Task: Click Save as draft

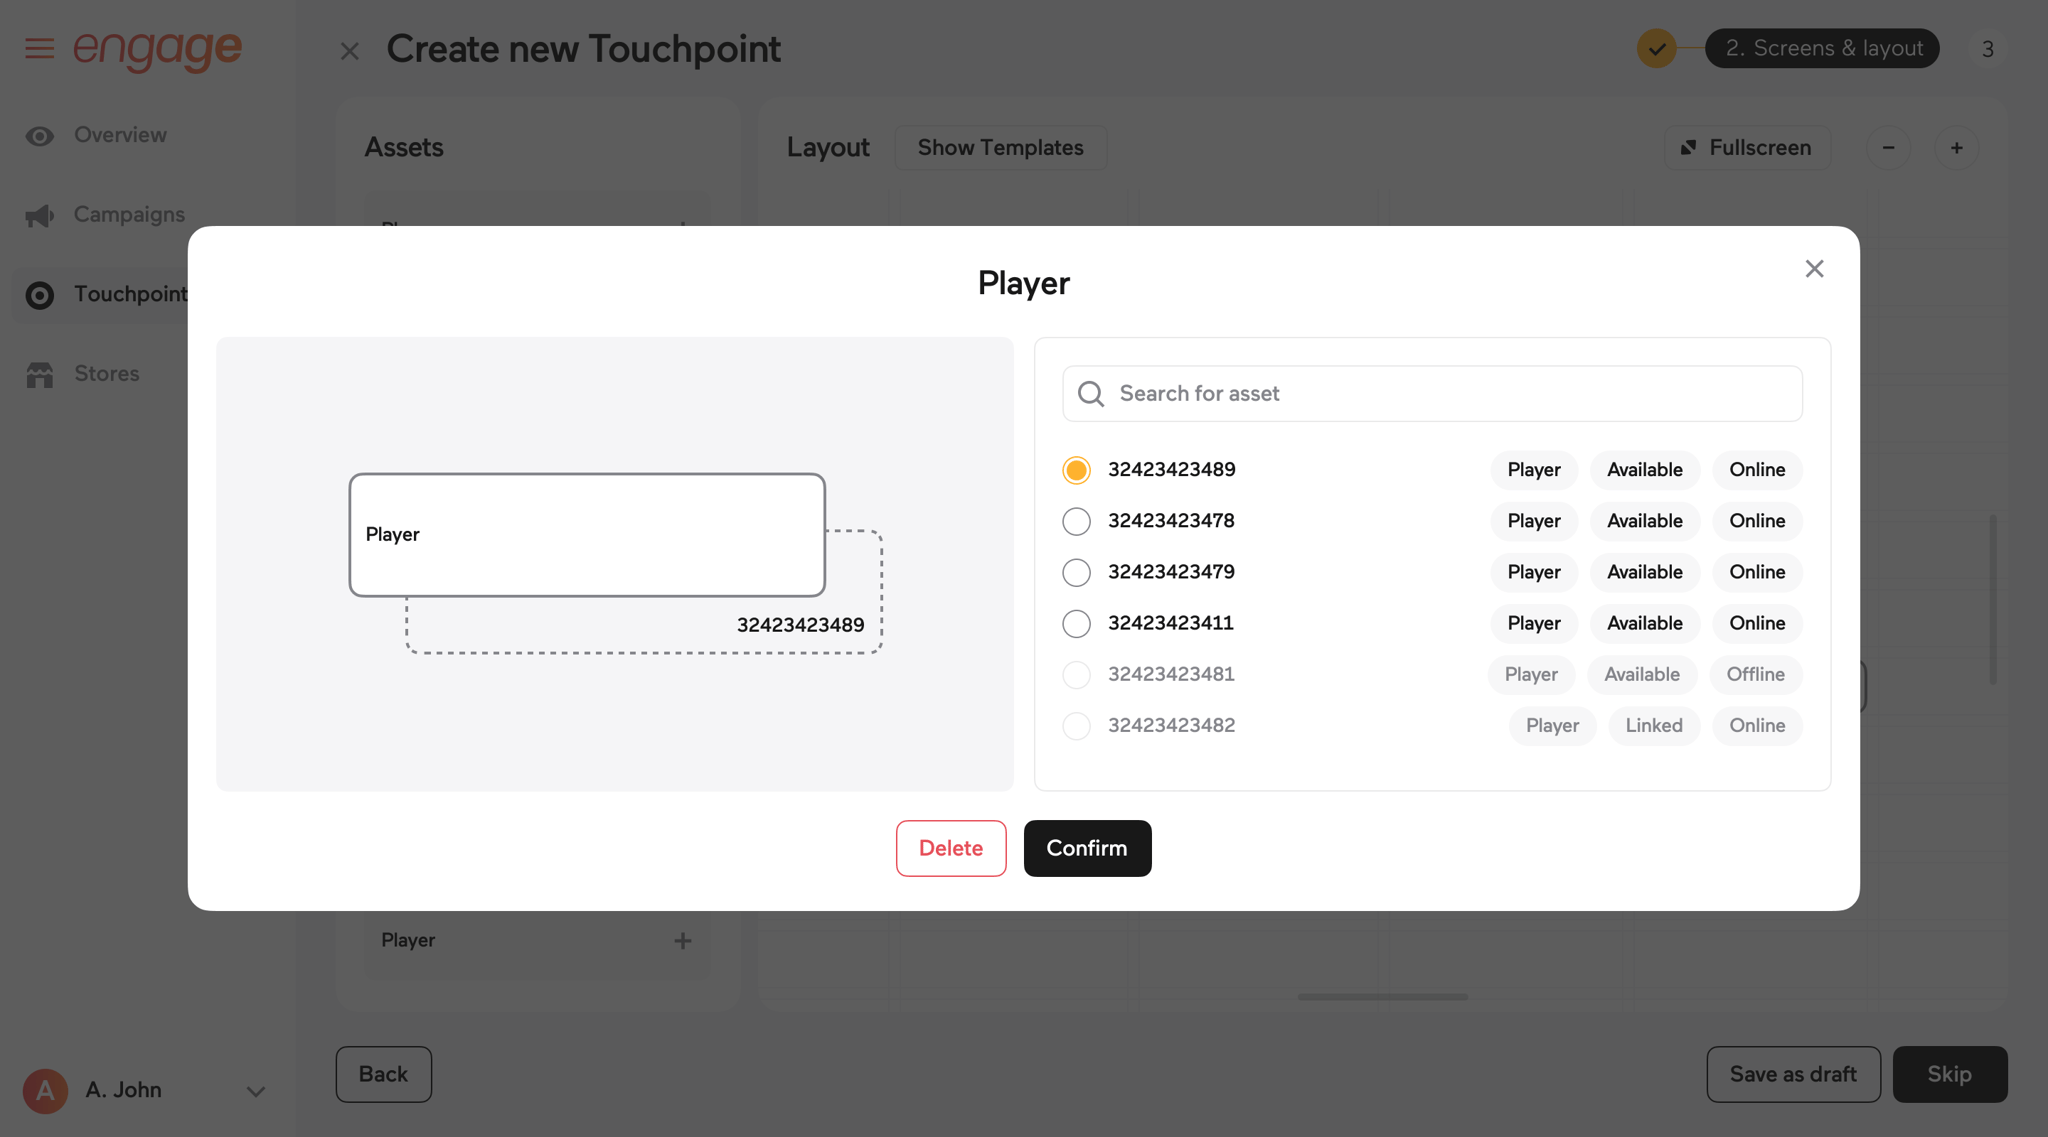Action: 1793,1074
